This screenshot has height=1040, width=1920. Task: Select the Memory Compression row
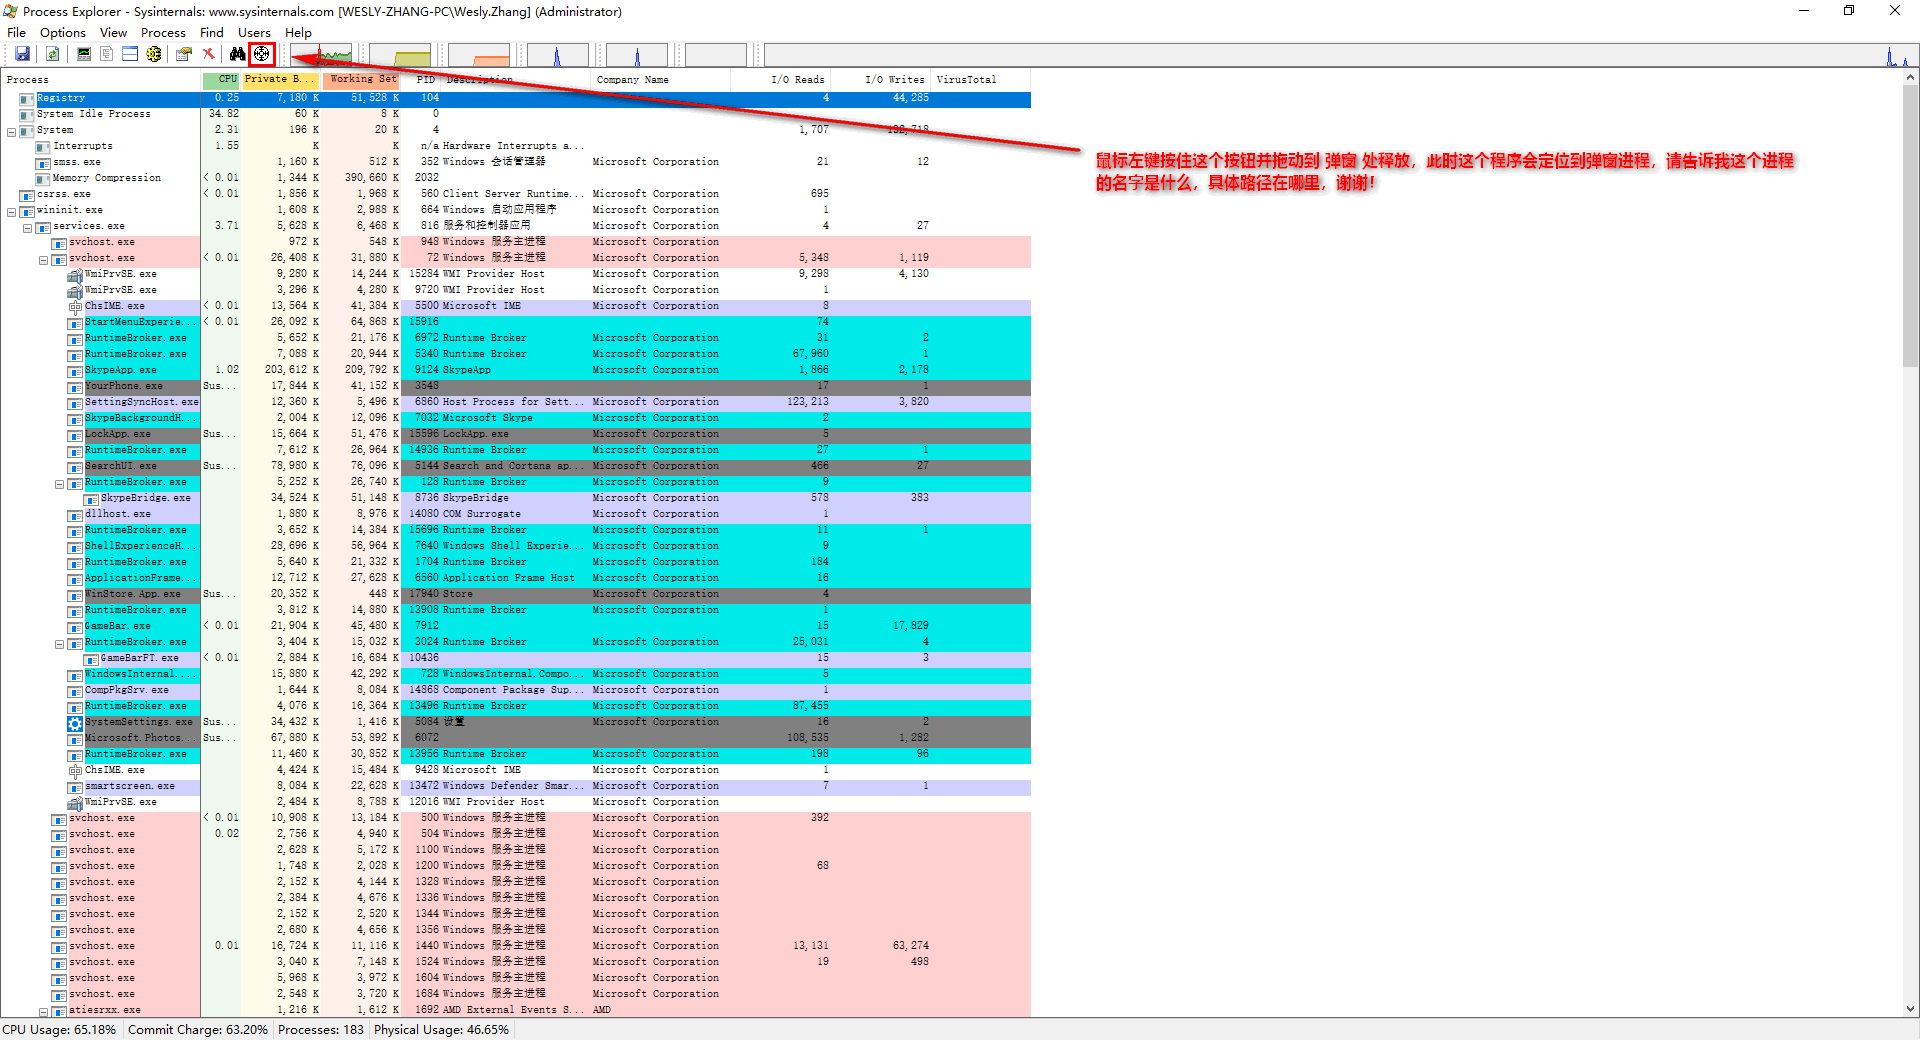click(516, 178)
